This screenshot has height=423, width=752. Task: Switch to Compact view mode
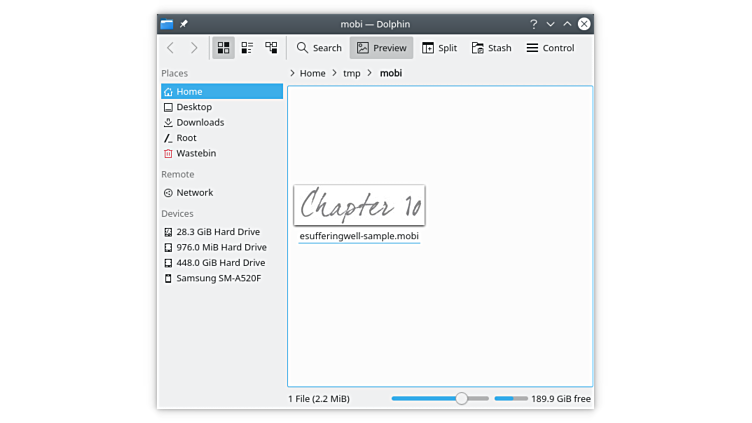[247, 48]
